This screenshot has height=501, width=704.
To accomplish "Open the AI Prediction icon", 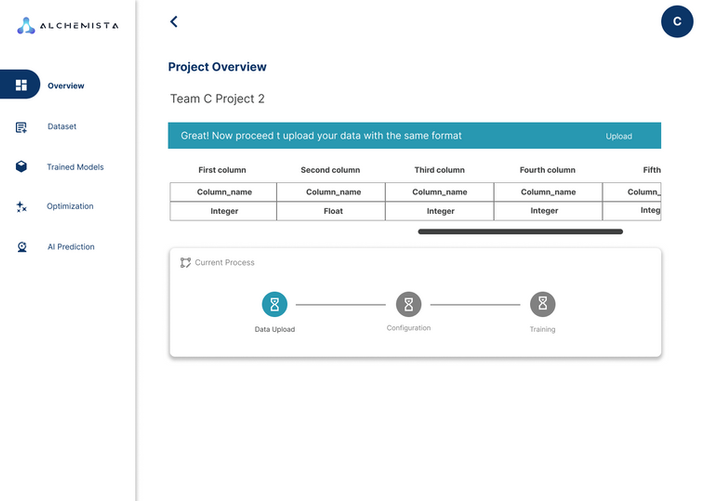I will click(21, 247).
